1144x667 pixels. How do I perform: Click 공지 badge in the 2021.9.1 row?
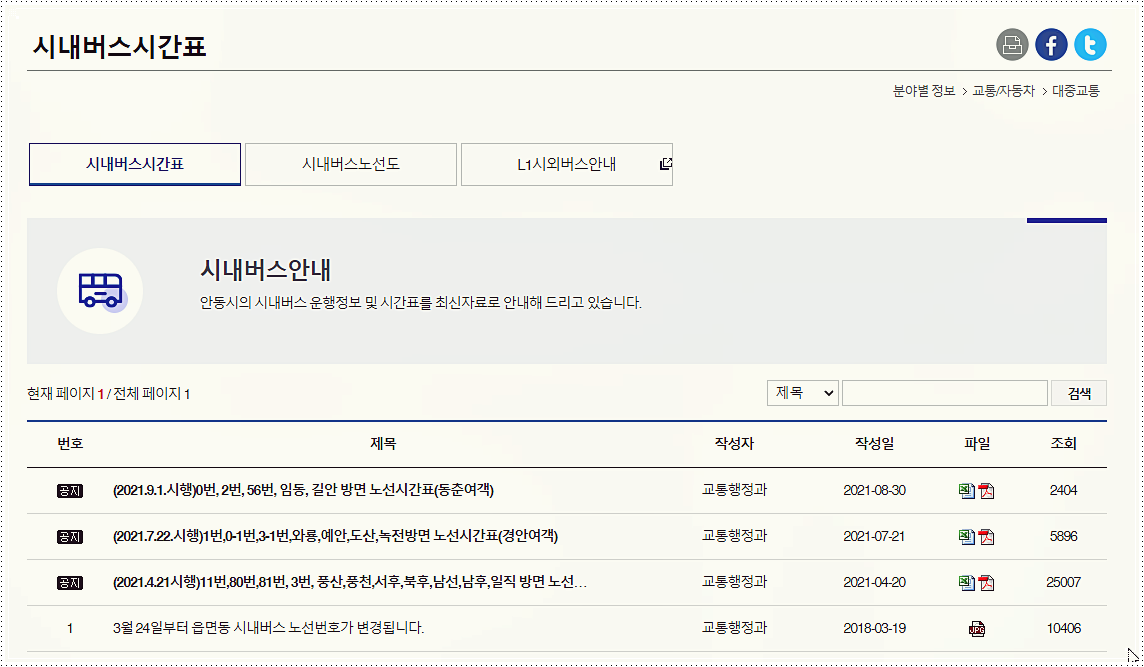click(x=70, y=491)
